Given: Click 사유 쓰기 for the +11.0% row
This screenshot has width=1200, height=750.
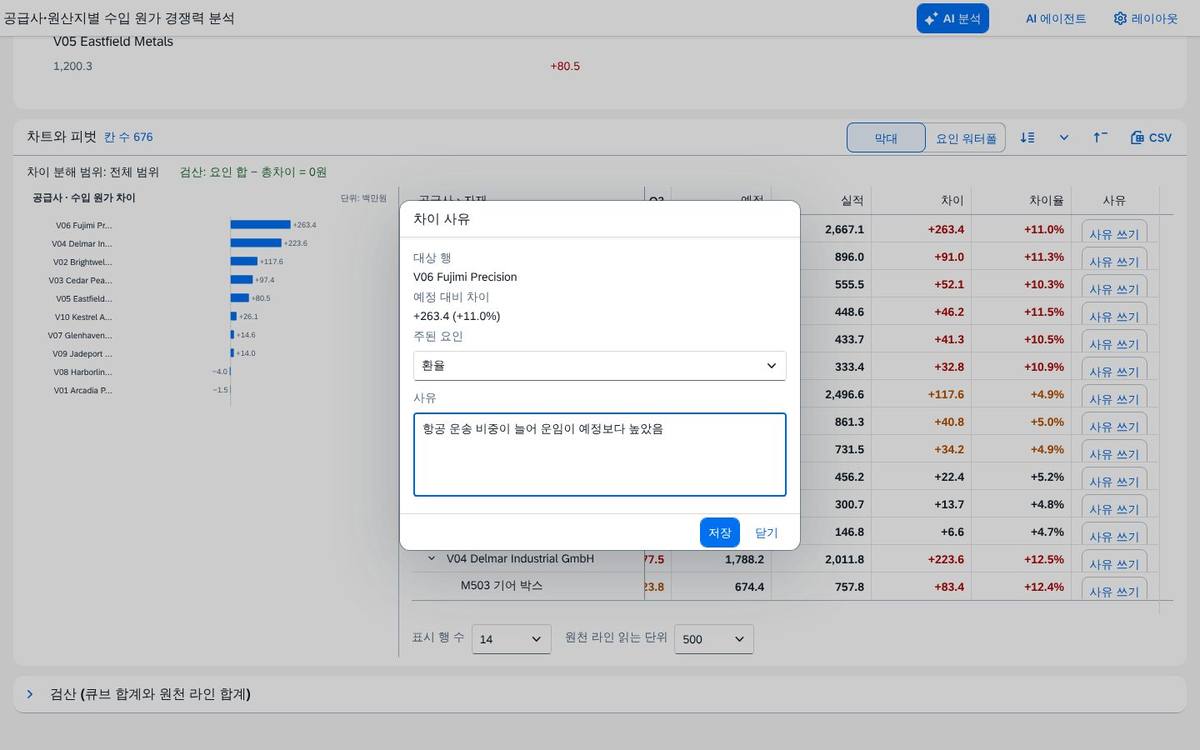Looking at the screenshot, I should (x=1114, y=234).
